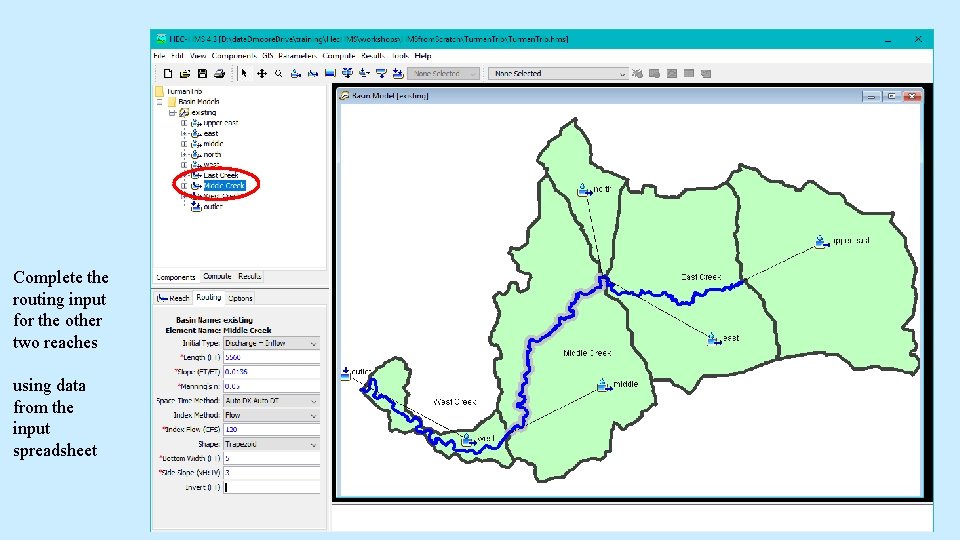Image resolution: width=960 pixels, height=540 pixels.
Task: Click the compute run toolbar icon
Action: point(637,73)
